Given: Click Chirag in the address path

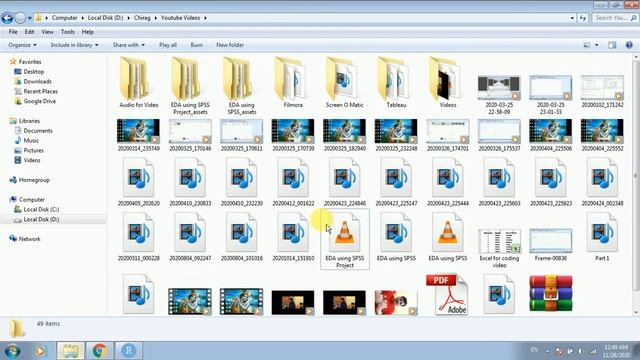Looking at the screenshot, I should pos(142,18).
